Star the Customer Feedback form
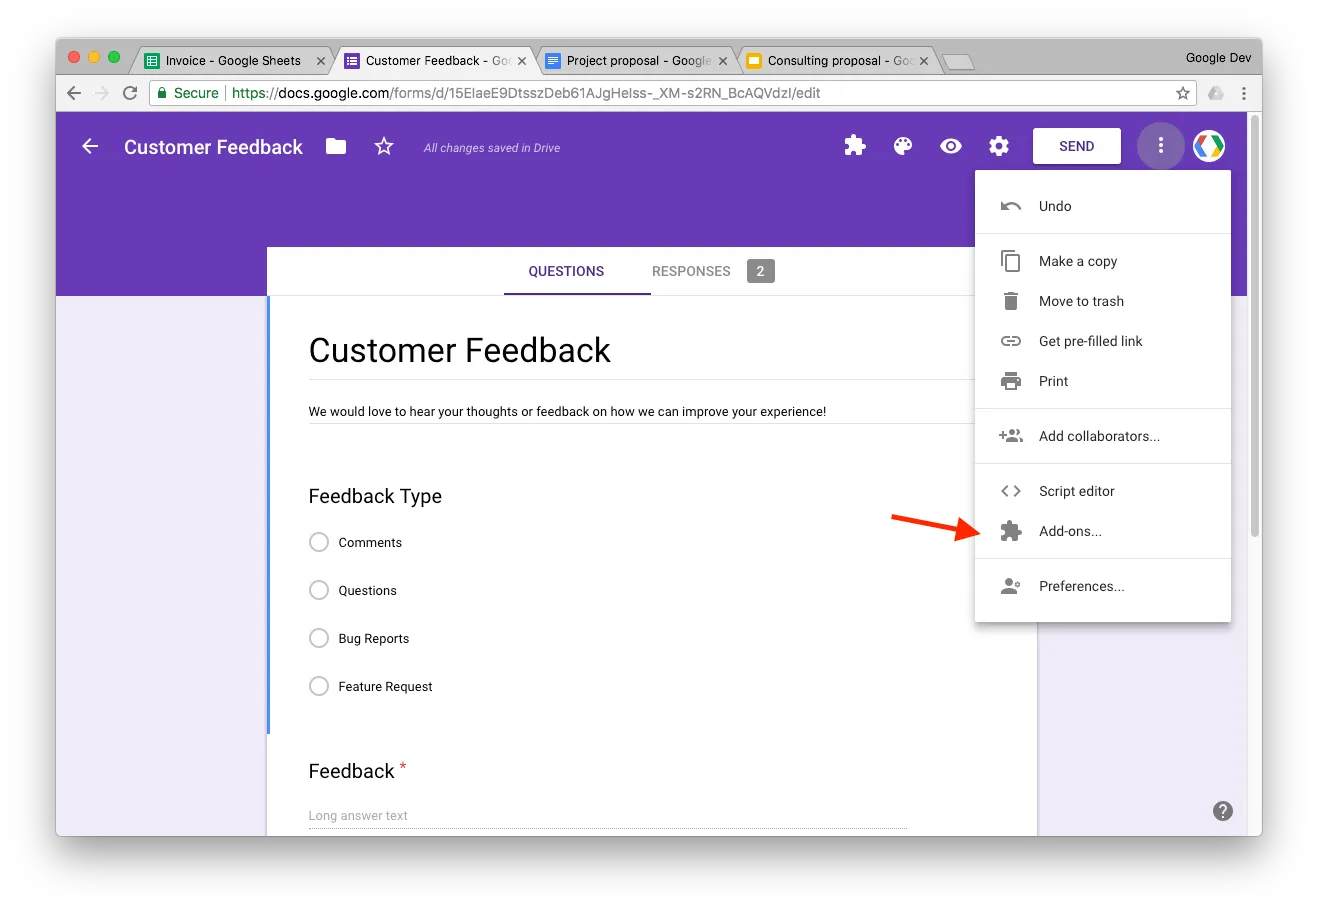The height and width of the screenshot is (910, 1318). click(384, 146)
